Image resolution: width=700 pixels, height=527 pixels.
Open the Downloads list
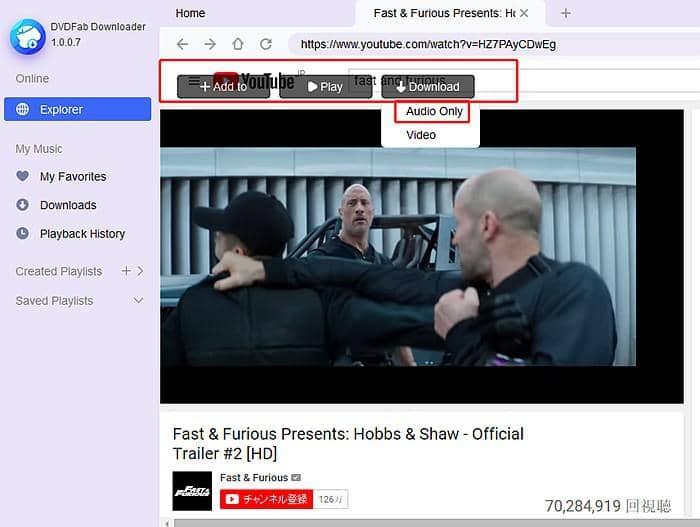point(68,205)
